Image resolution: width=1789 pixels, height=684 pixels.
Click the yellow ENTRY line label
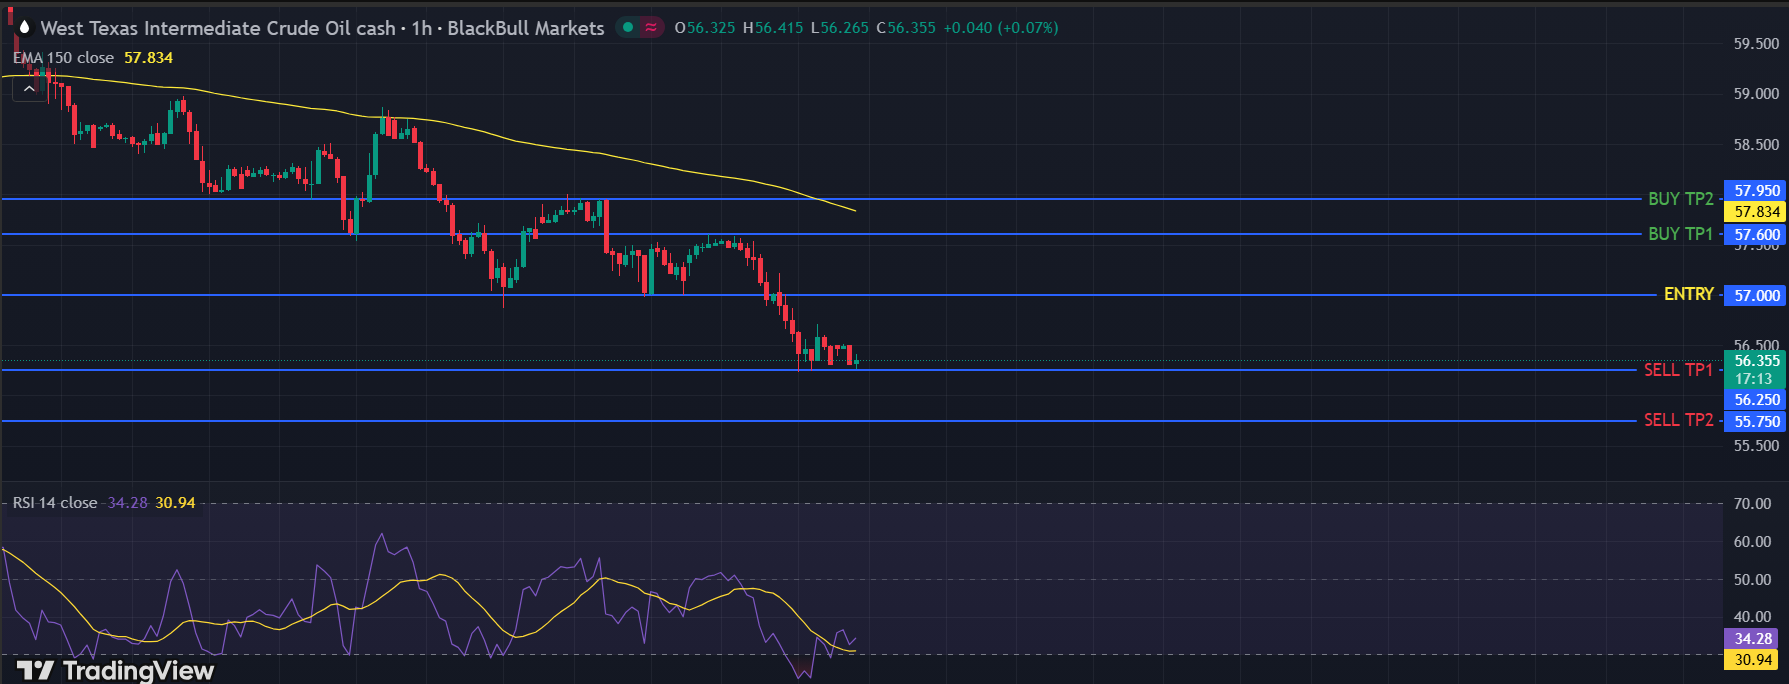pos(1688,294)
